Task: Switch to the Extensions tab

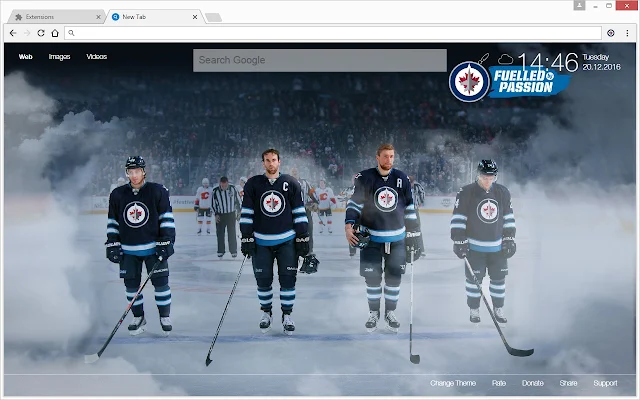Action: [55, 17]
